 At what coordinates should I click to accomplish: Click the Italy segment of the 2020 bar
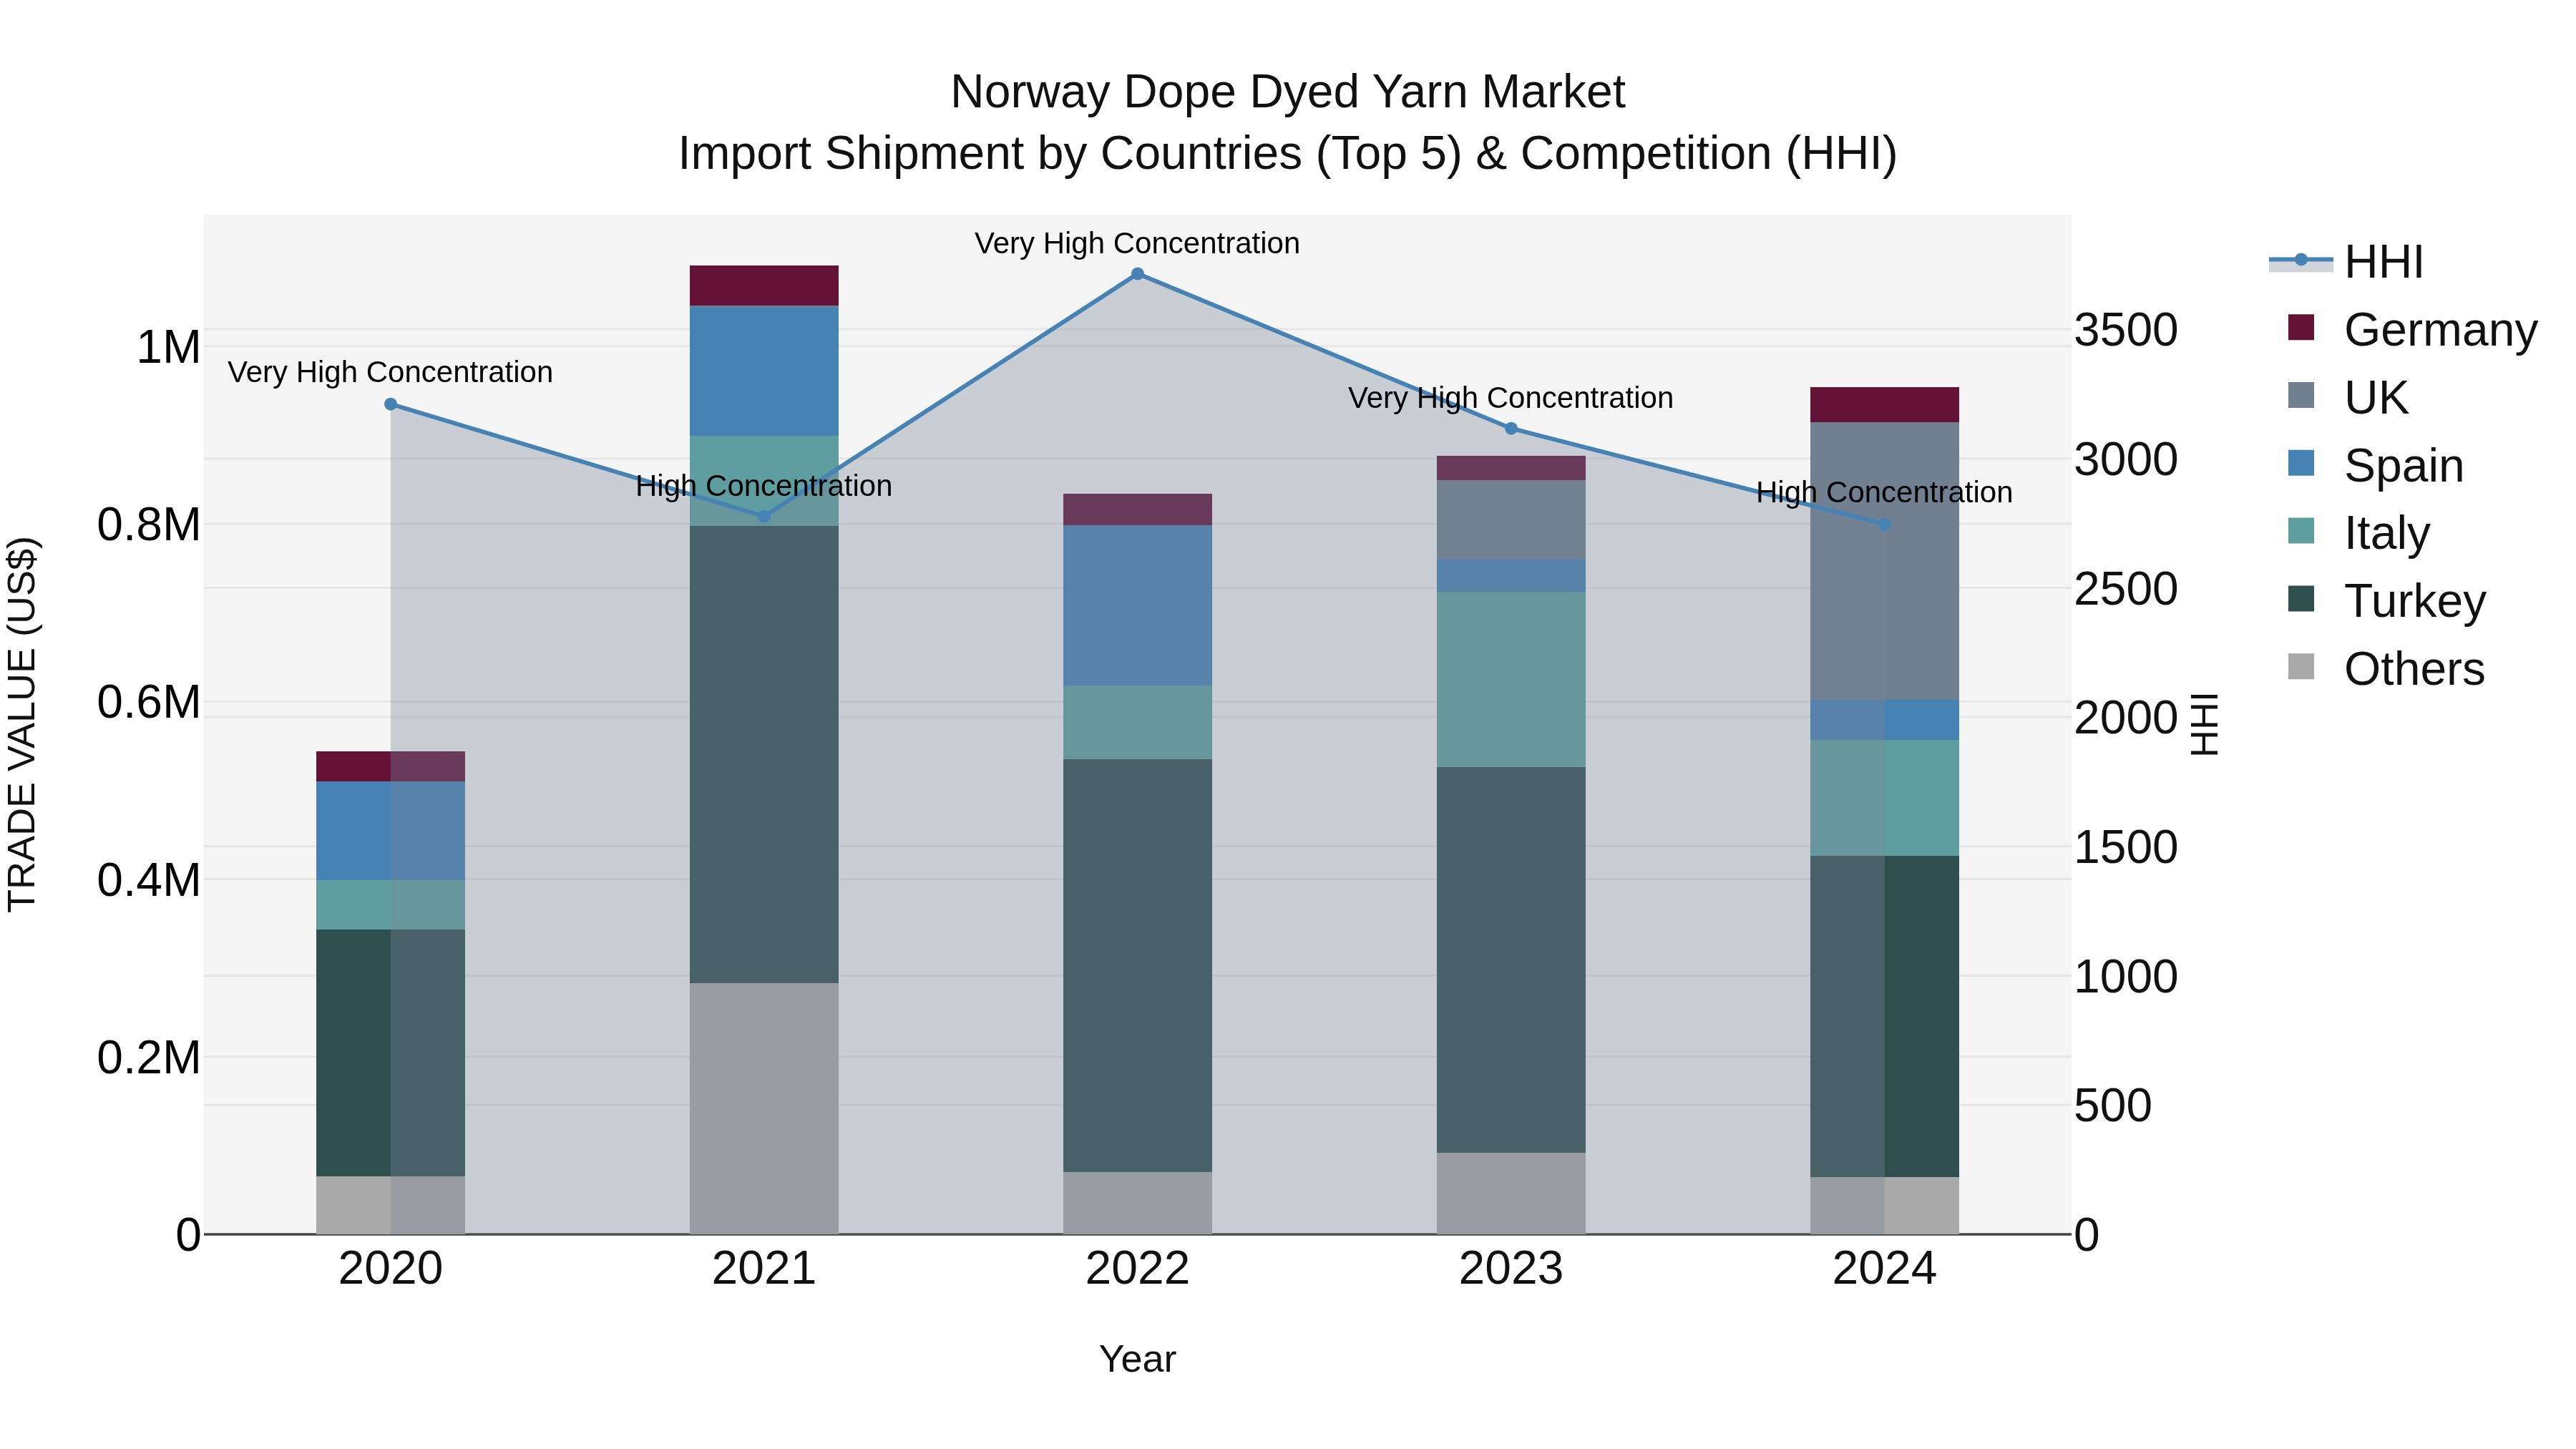coord(391,905)
